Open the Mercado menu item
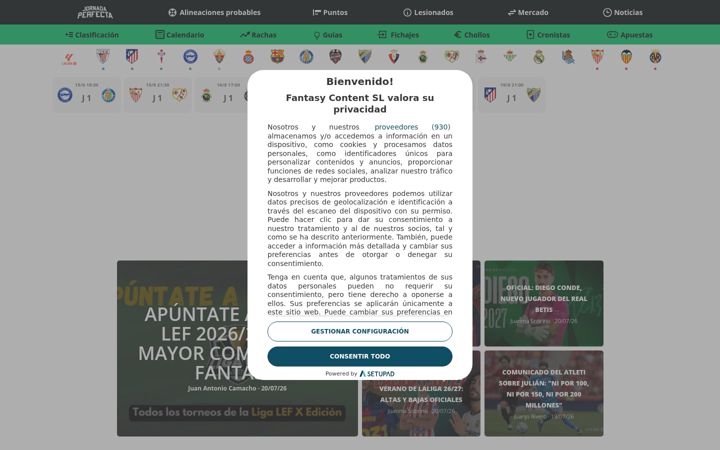Screen dimensions: 720x450 click(x=528, y=12)
